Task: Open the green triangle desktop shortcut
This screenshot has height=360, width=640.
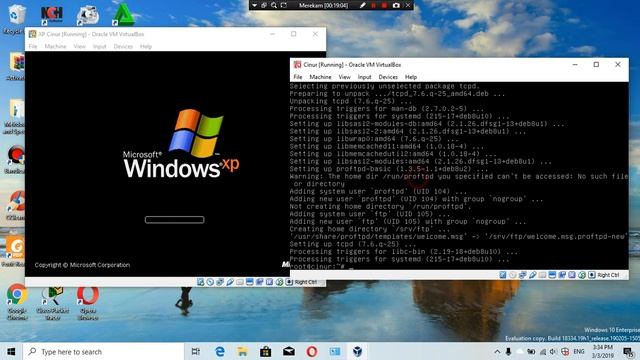Action: 123,14
